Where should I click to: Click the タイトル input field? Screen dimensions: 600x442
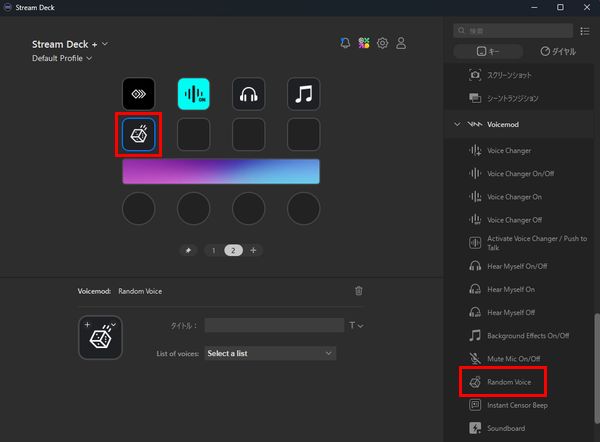[x=274, y=325]
